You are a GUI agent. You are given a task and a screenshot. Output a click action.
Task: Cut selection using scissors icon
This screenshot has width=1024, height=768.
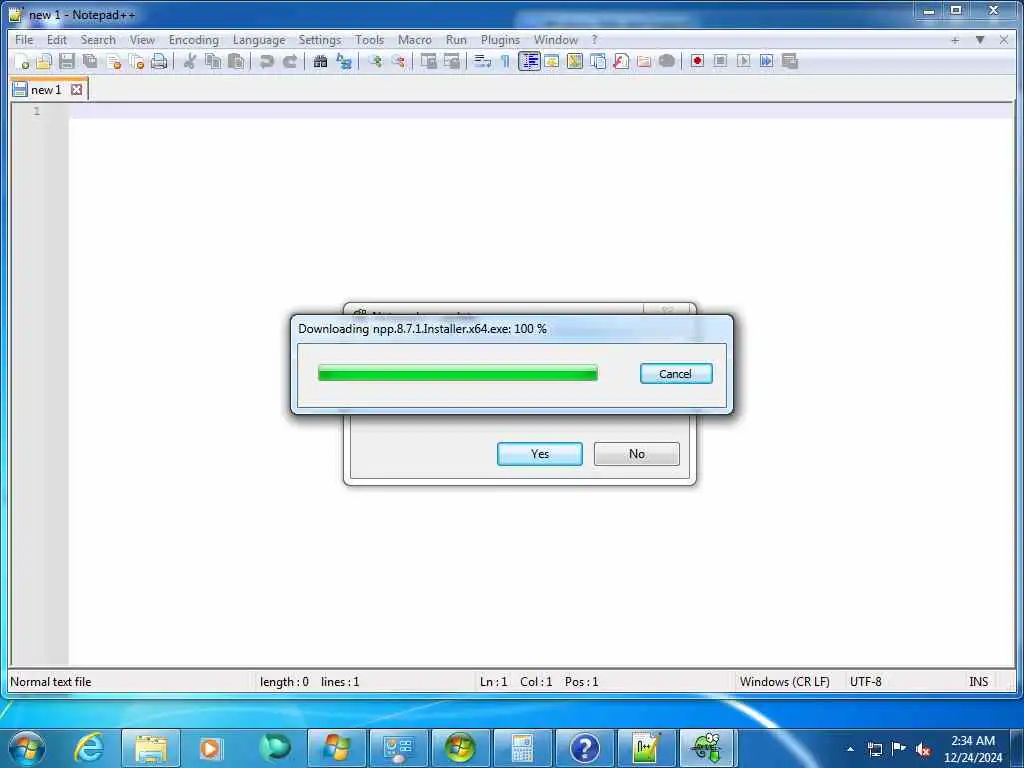(189, 61)
